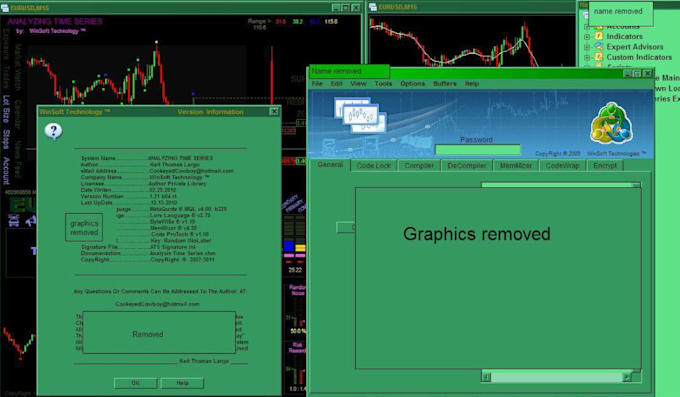This screenshot has height=397, width=680.
Task: Click the horizontal scrollbar track
Action: (x=556, y=377)
